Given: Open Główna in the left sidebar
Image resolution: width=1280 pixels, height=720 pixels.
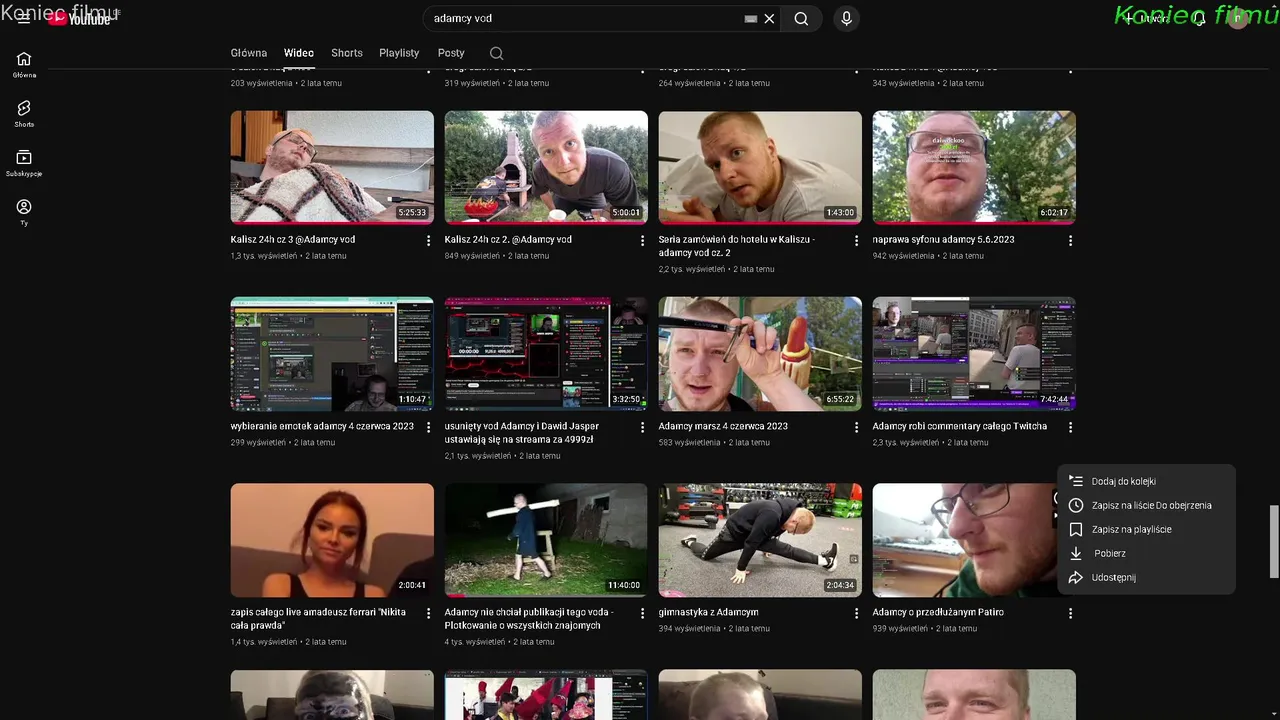Looking at the screenshot, I should pyautogui.click(x=24, y=64).
